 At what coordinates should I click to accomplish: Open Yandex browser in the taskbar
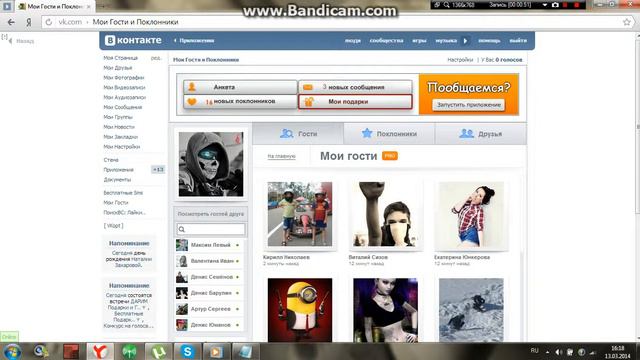[x=100, y=352]
